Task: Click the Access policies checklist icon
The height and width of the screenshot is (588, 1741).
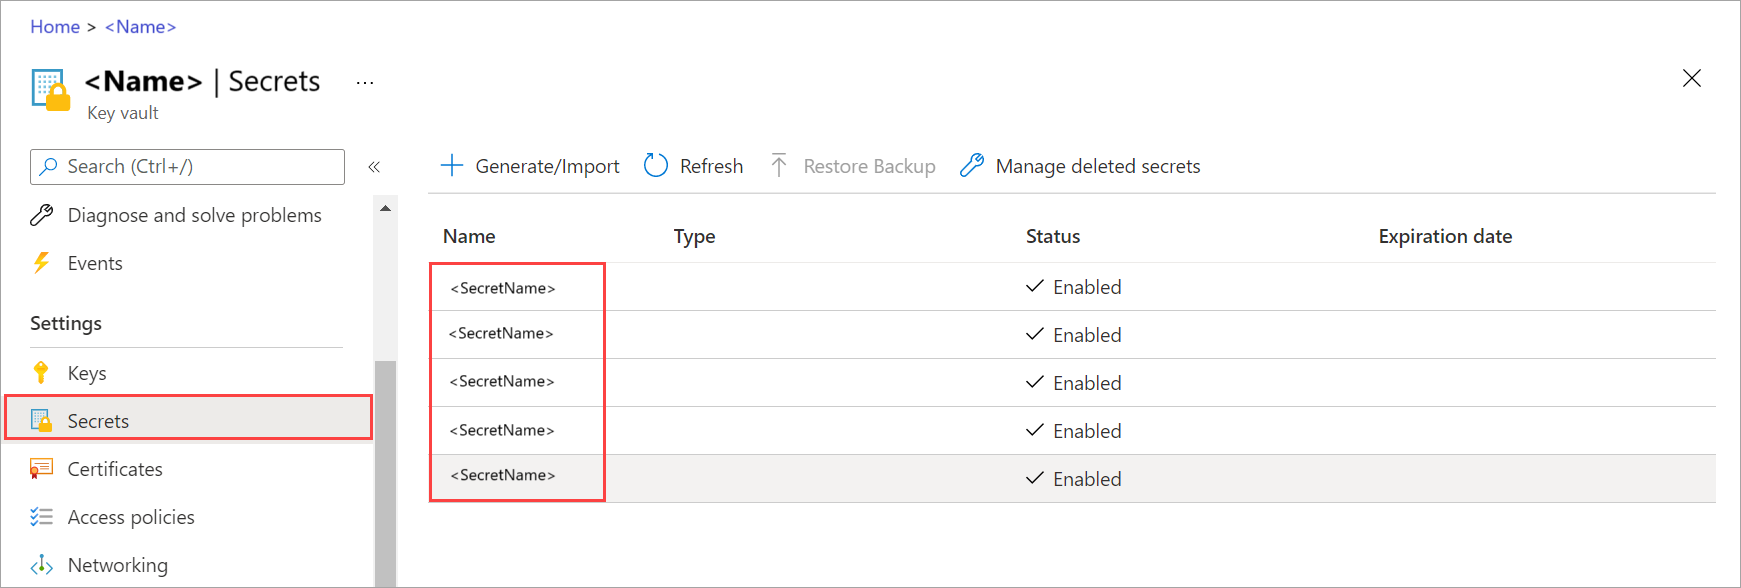Action: (x=41, y=517)
